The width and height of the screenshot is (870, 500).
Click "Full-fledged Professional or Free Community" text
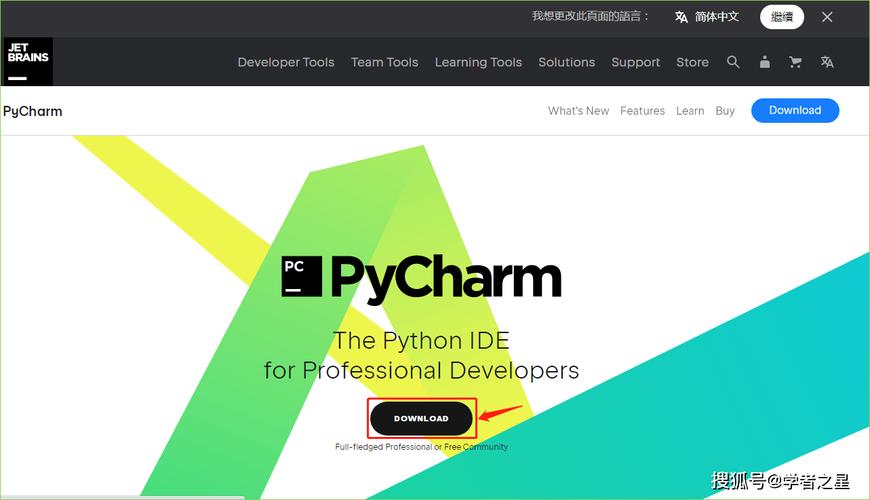[421, 447]
